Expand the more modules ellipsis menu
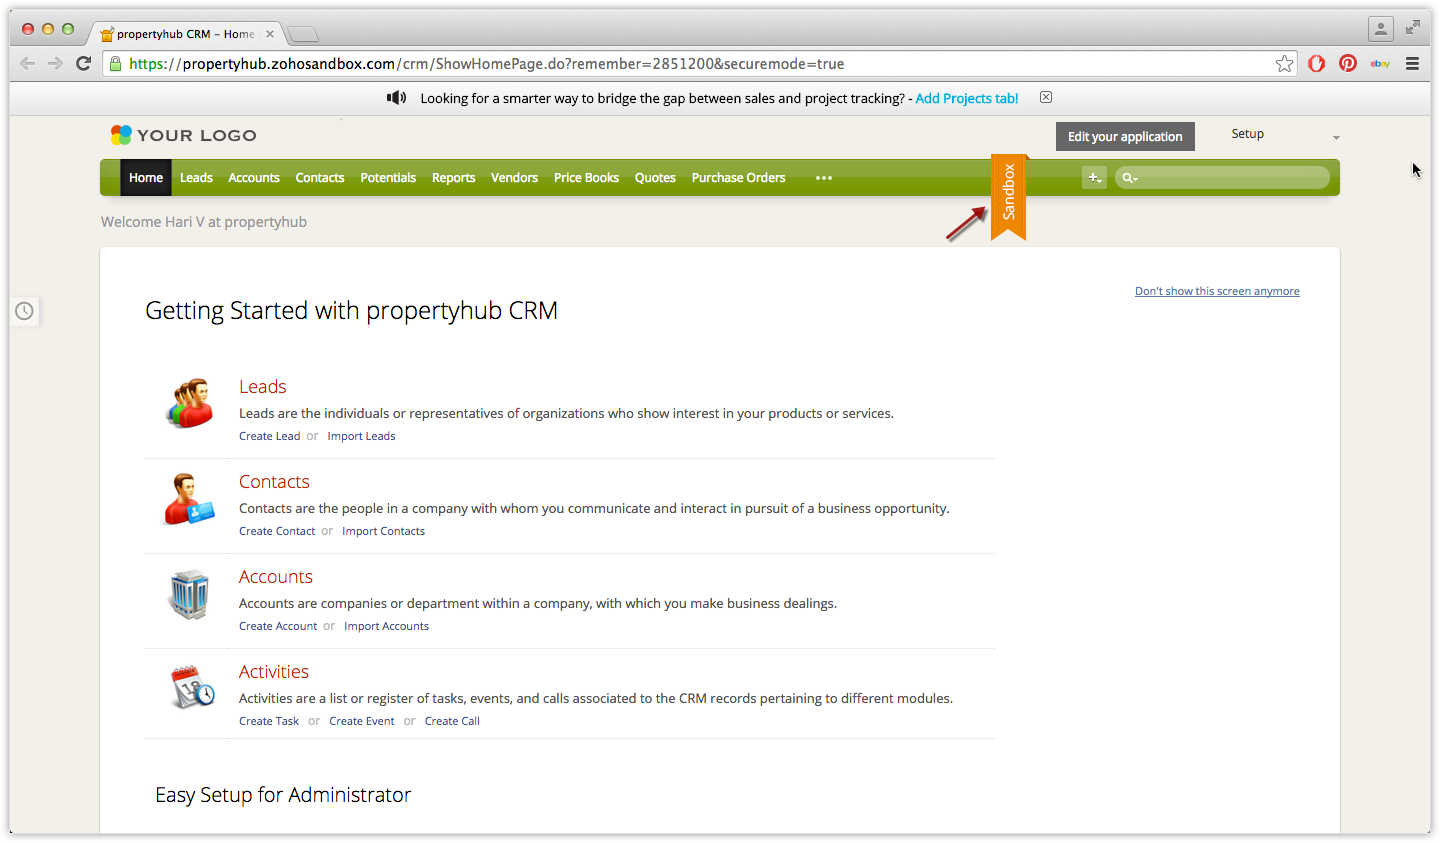The width and height of the screenshot is (1440, 843). (824, 178)
